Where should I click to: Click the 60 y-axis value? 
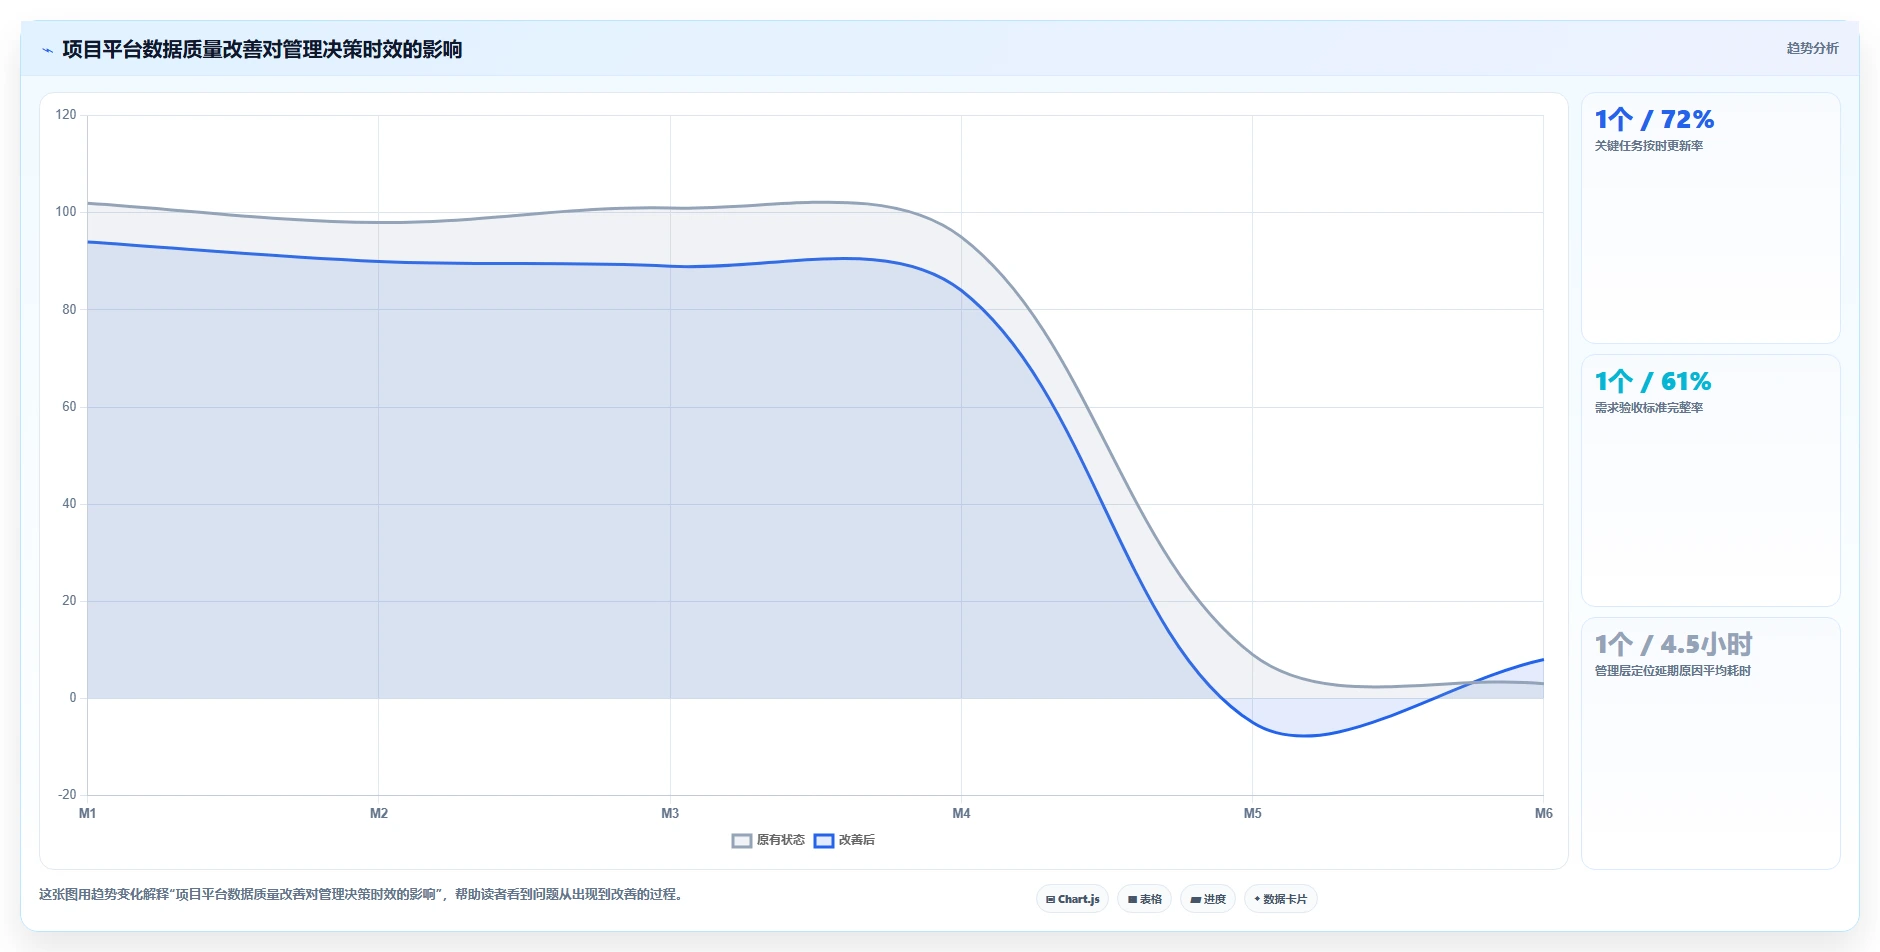(69, 407)
